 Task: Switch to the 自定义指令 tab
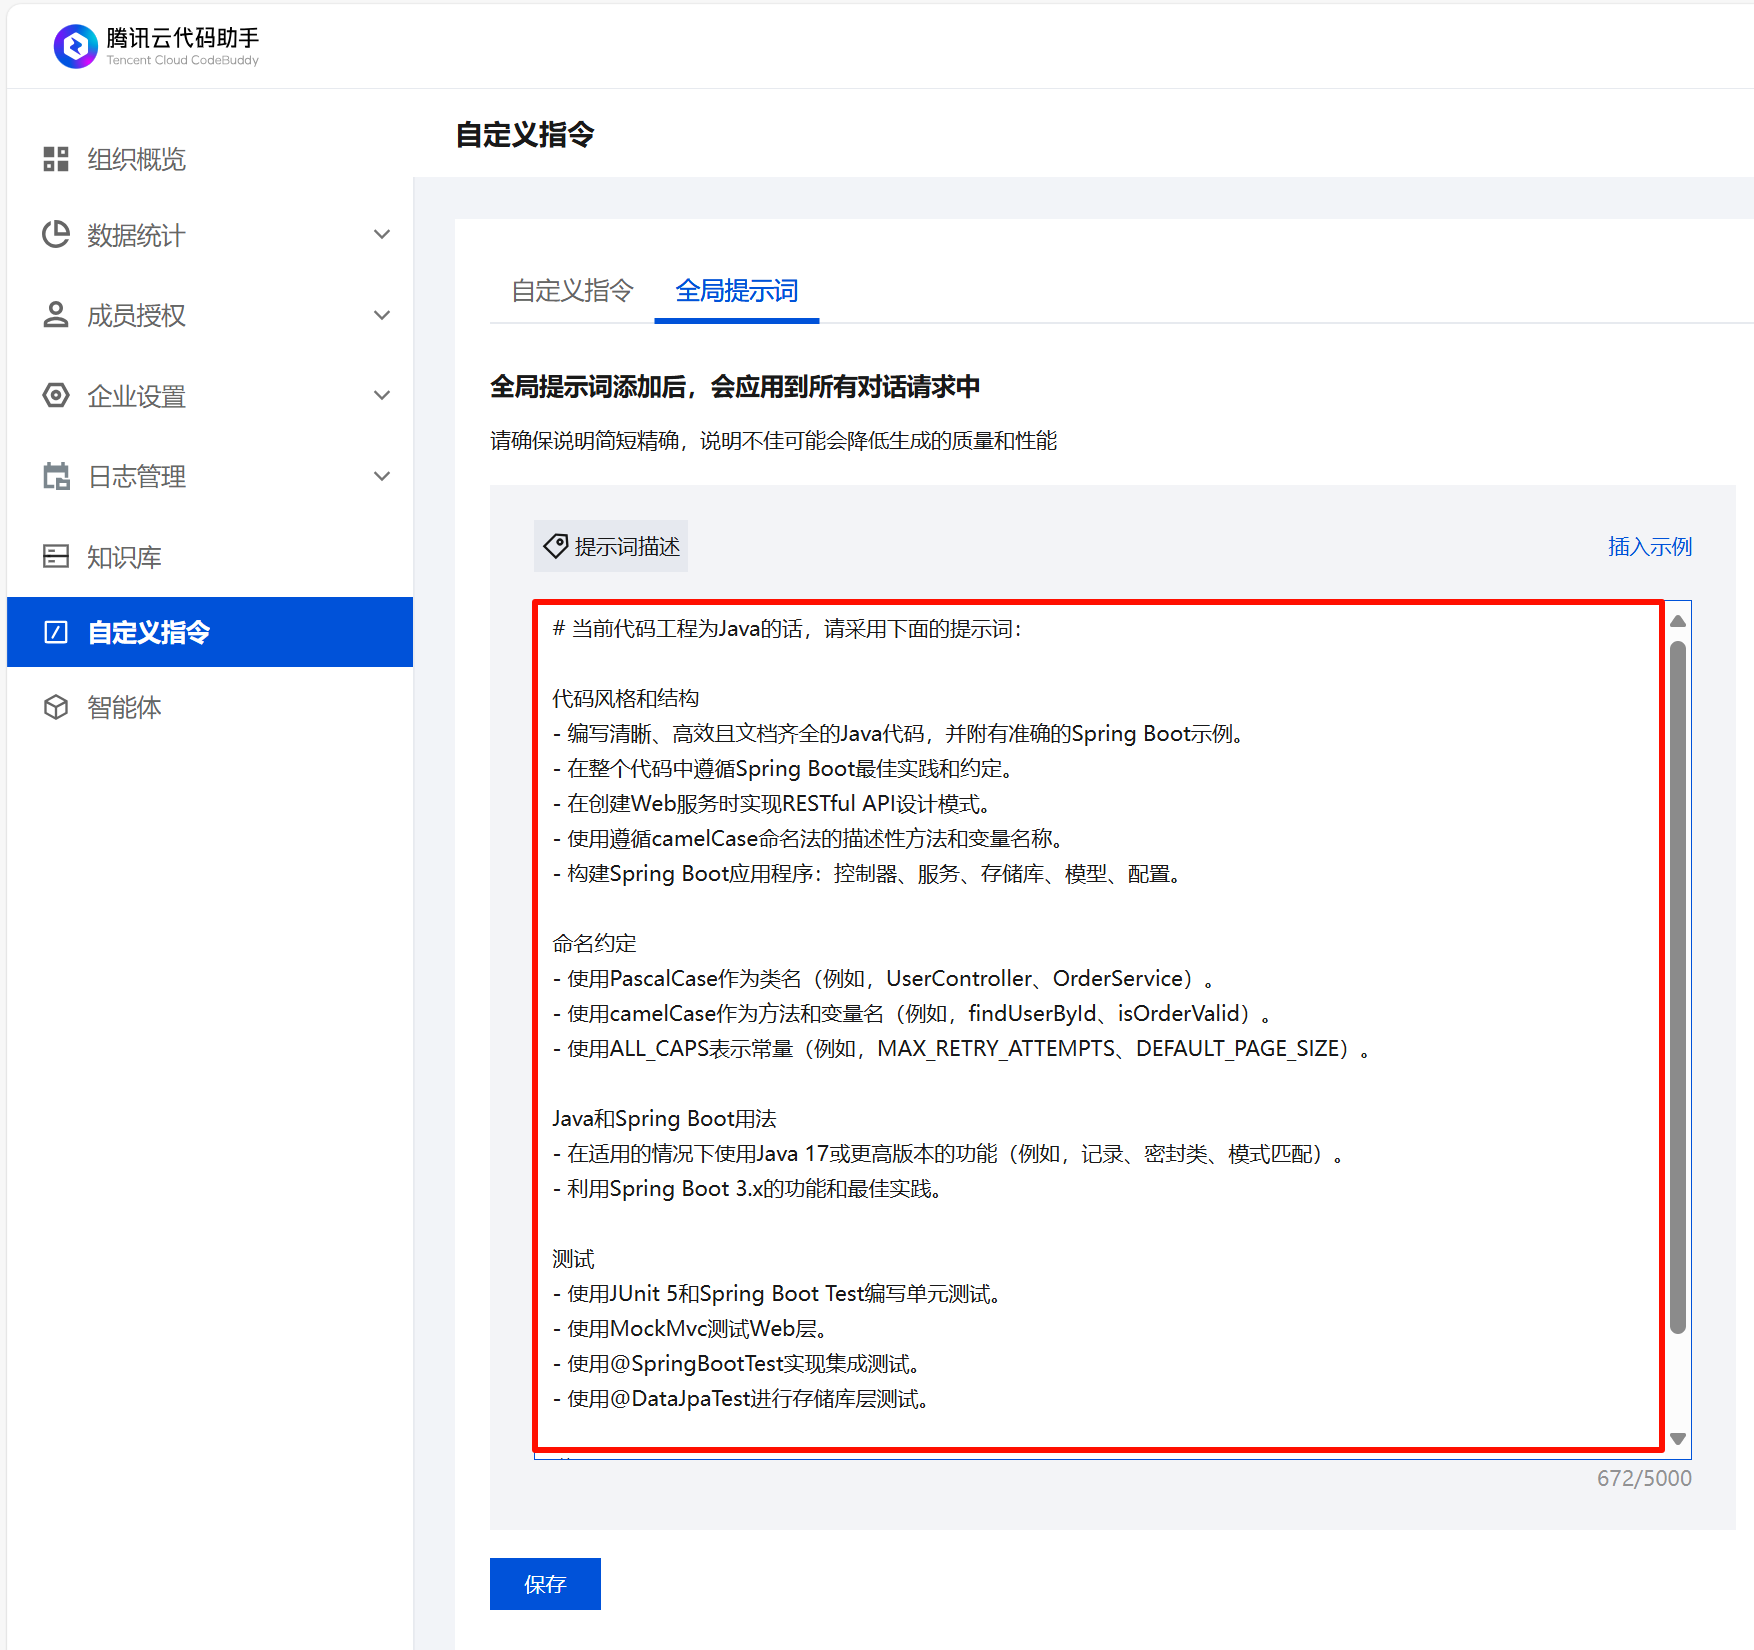pos(572,291)
